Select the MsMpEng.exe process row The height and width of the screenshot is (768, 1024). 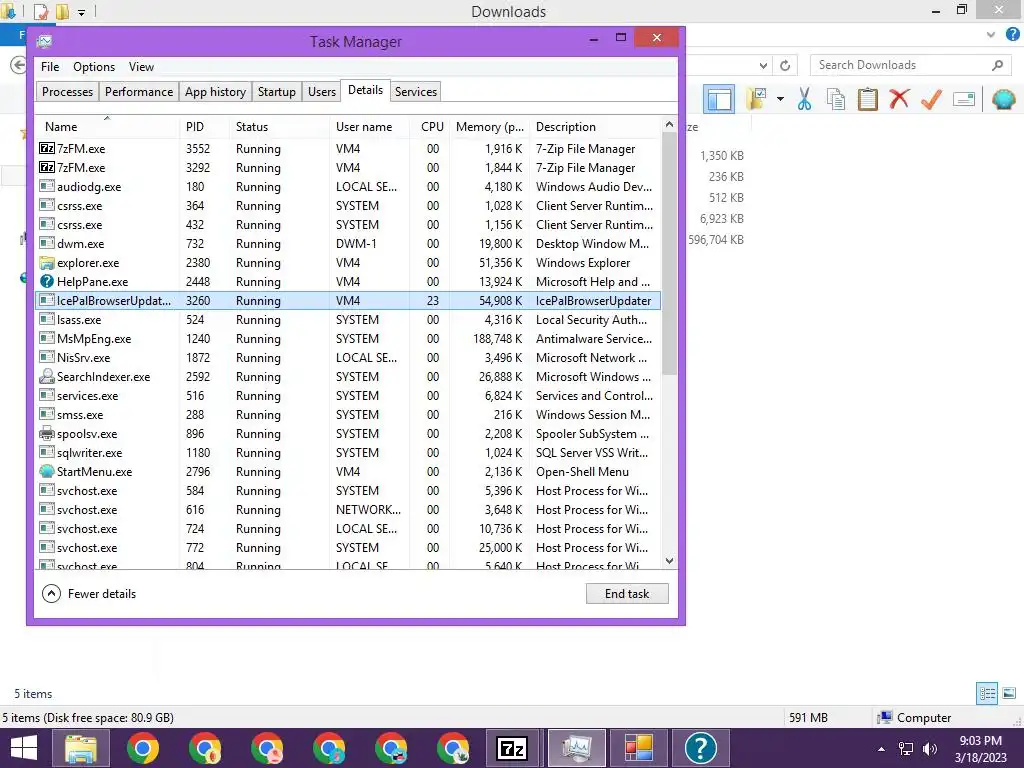click(348, 339)
